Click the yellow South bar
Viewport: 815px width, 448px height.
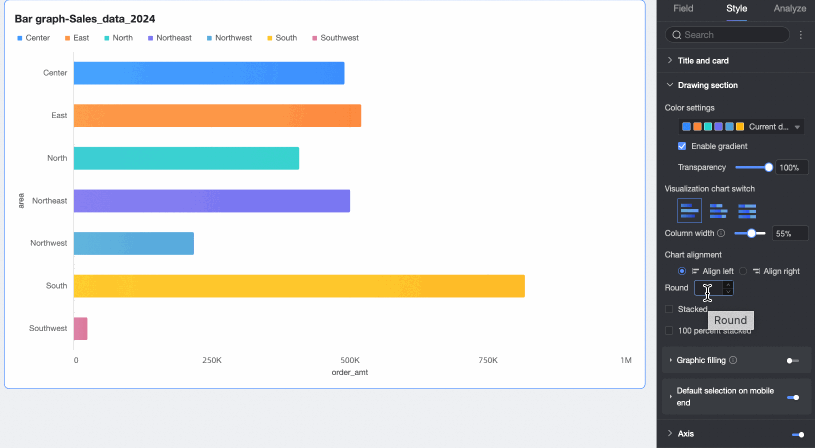click(299, 286)
